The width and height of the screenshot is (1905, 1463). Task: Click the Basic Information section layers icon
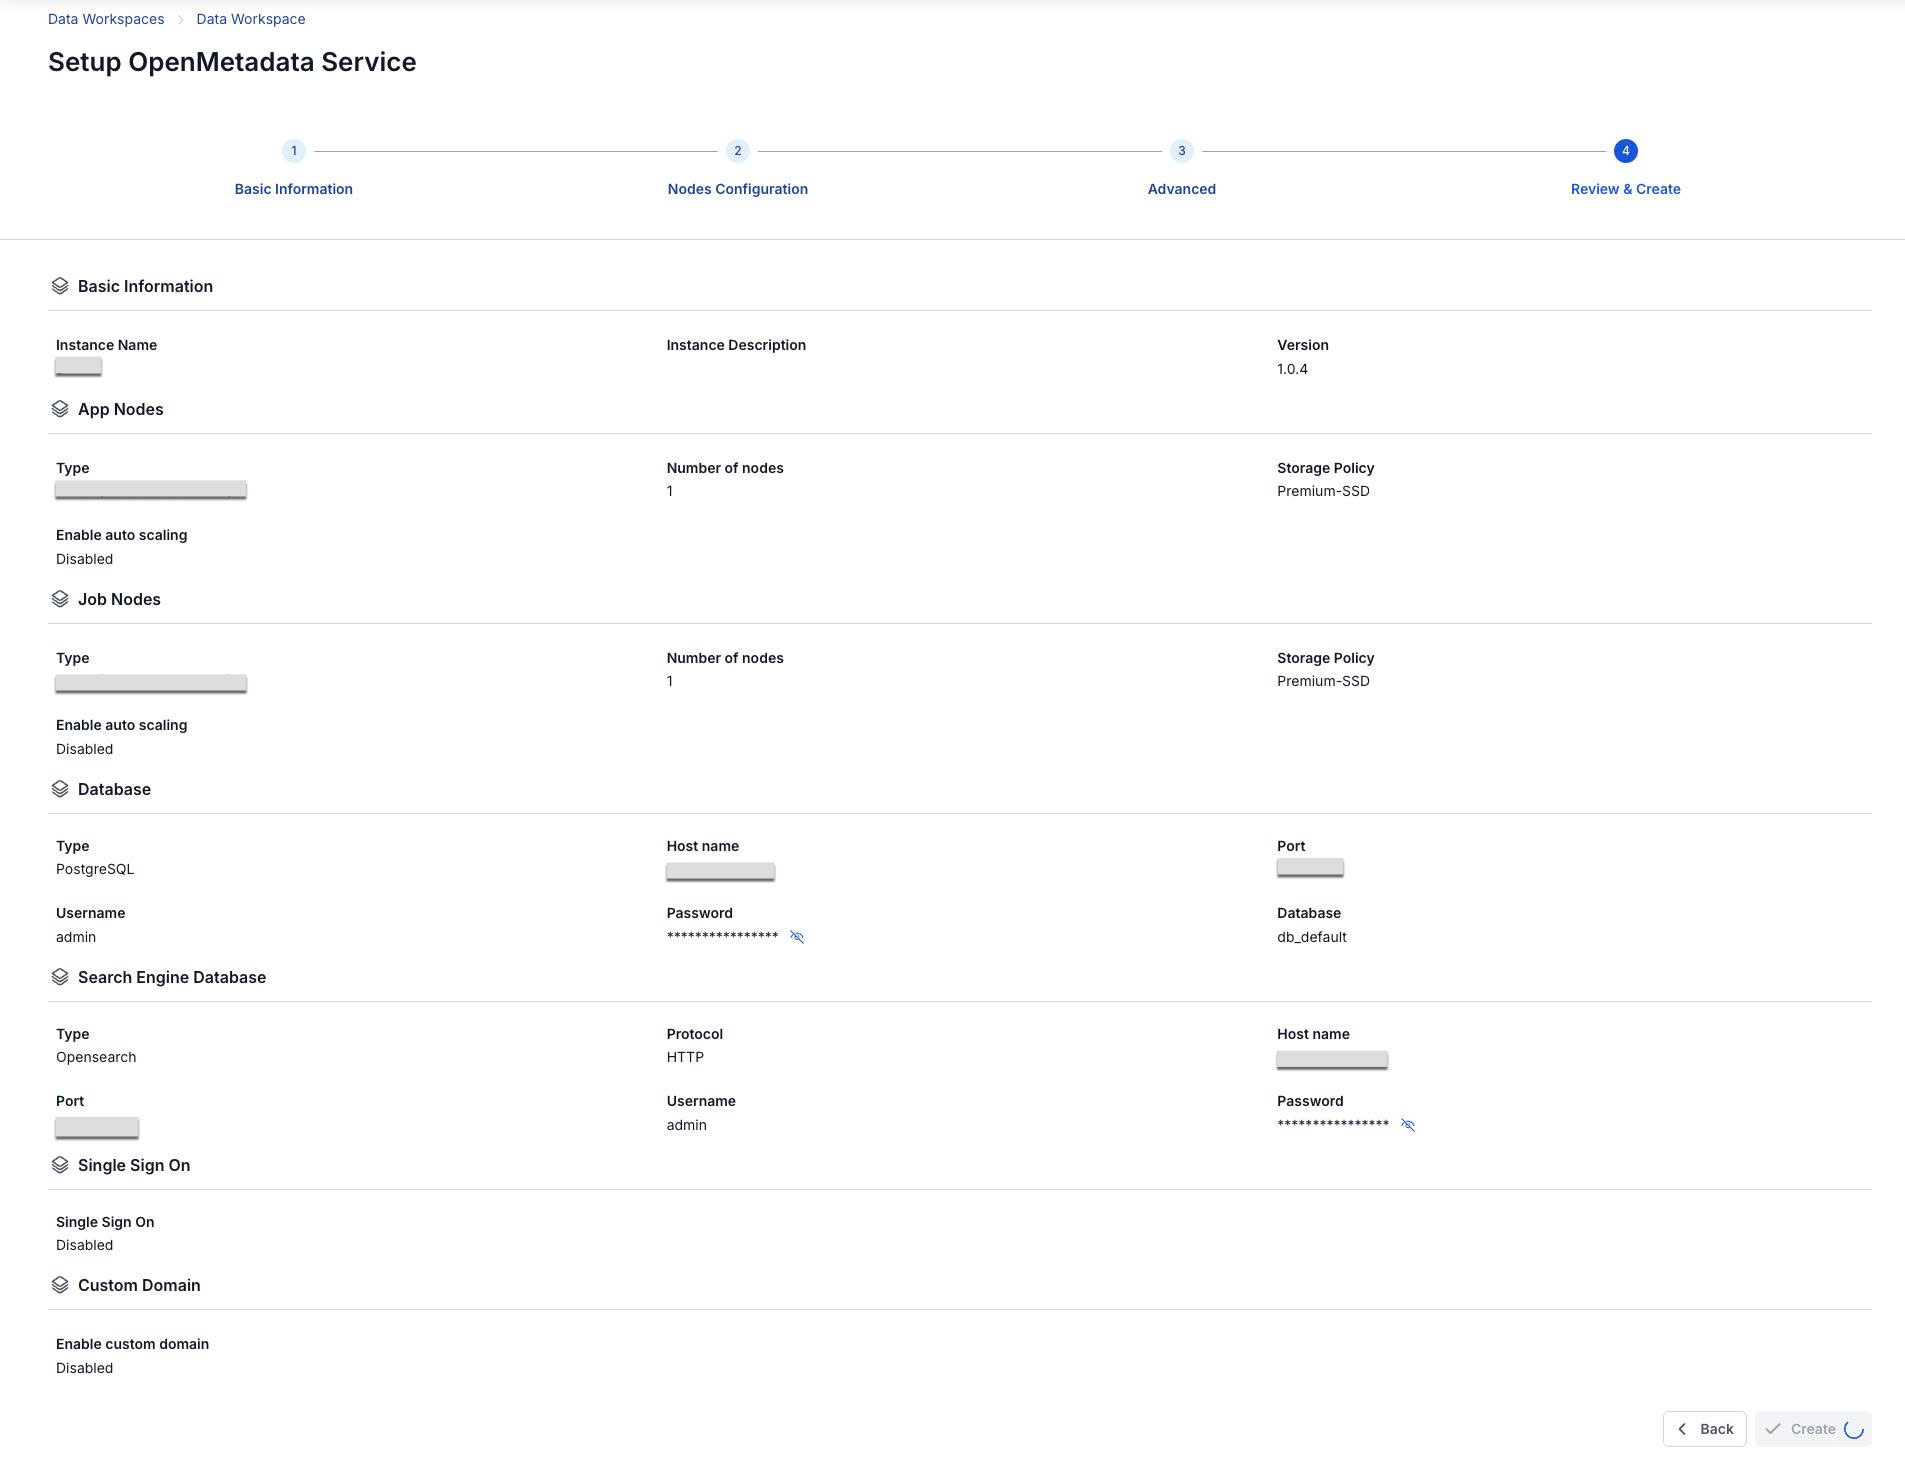pyautogui.click(x=60, y=286)
